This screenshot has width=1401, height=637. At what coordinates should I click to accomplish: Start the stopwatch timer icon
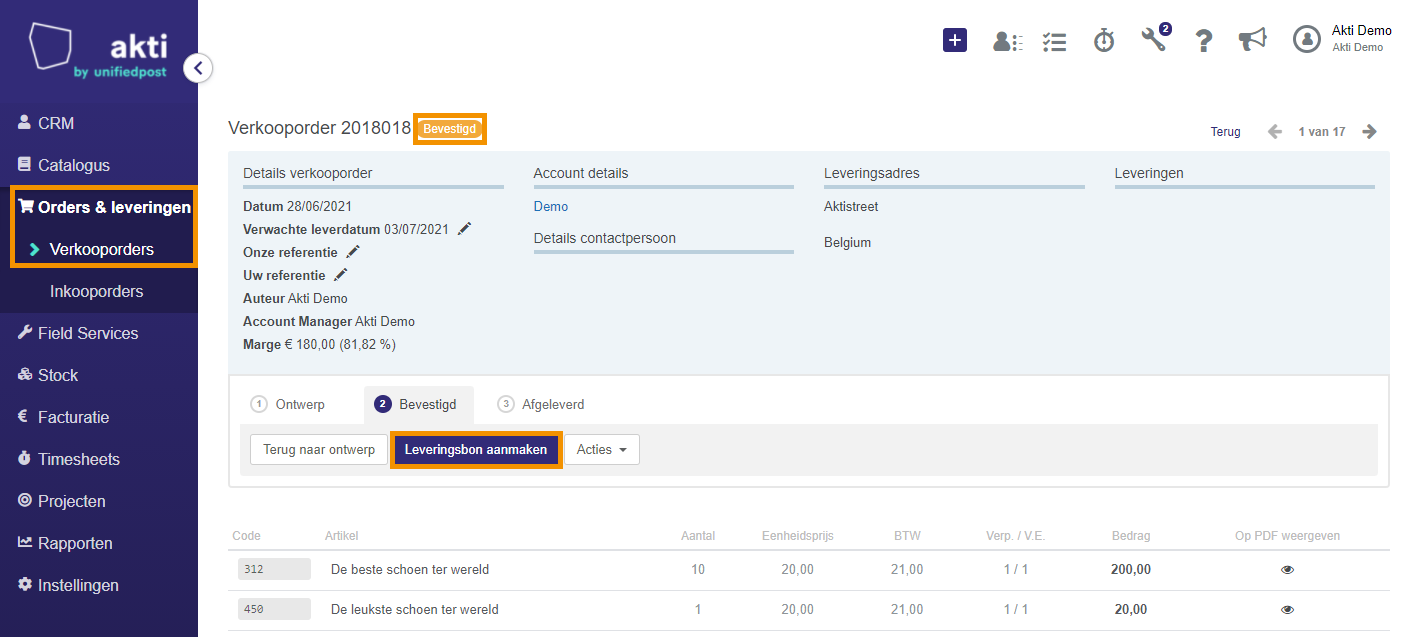[x=1104, y=40]
